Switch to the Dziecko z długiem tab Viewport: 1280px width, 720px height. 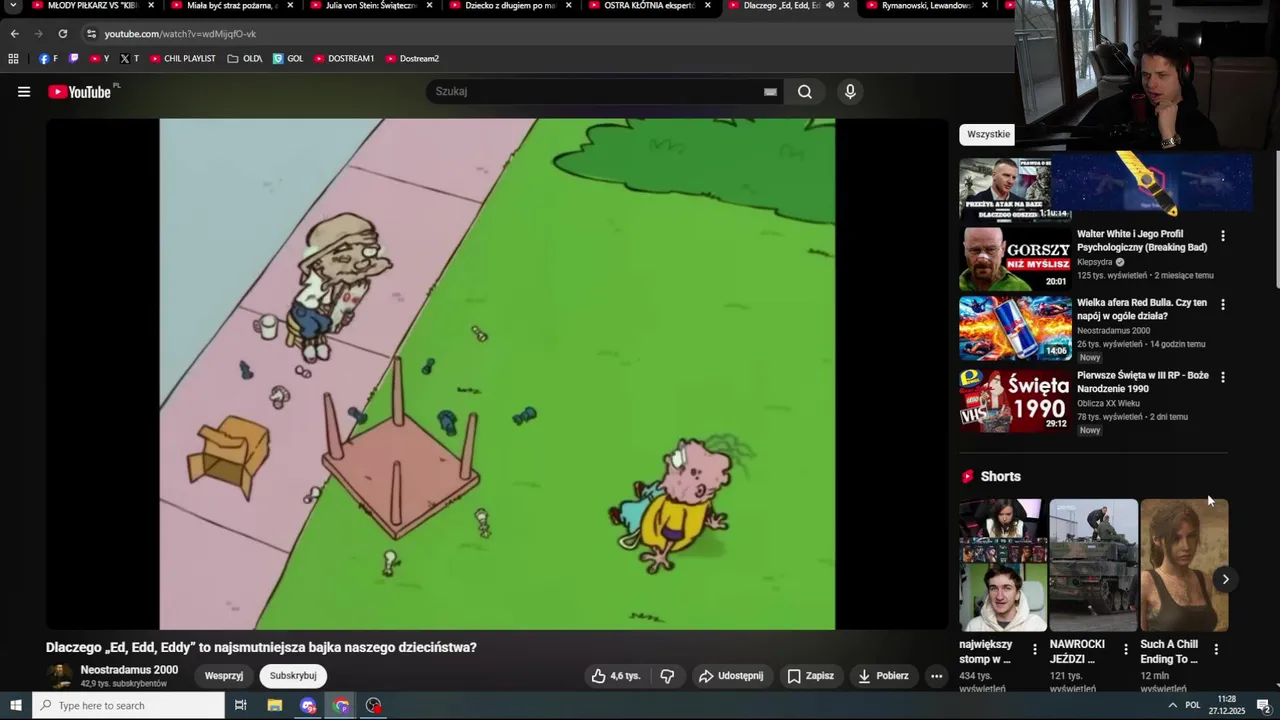[507, 6]
